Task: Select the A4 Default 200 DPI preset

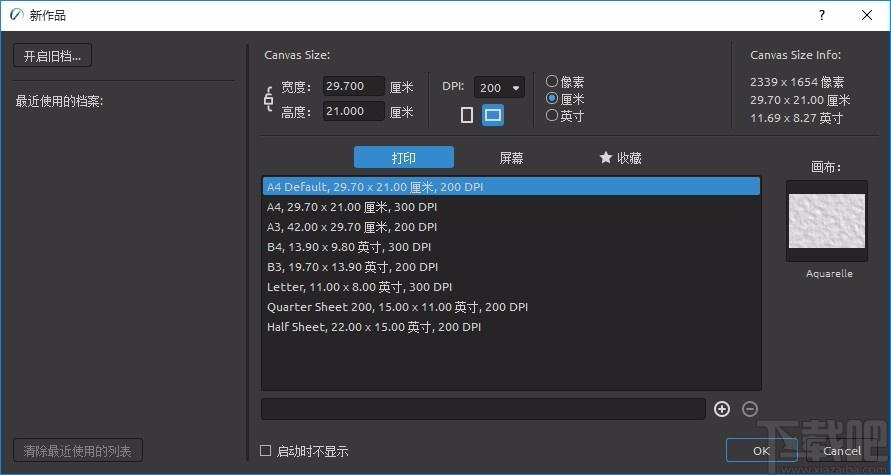Action: (511, 186)
